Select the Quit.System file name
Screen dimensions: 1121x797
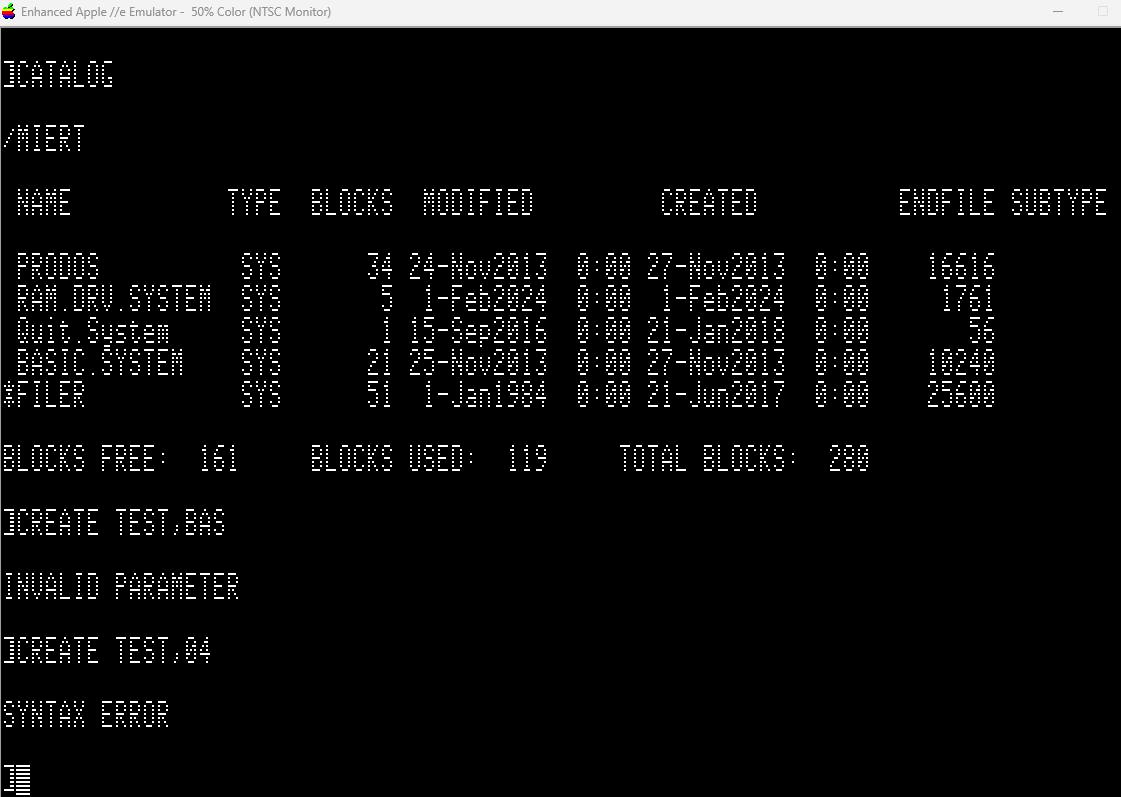click(93, 331)
